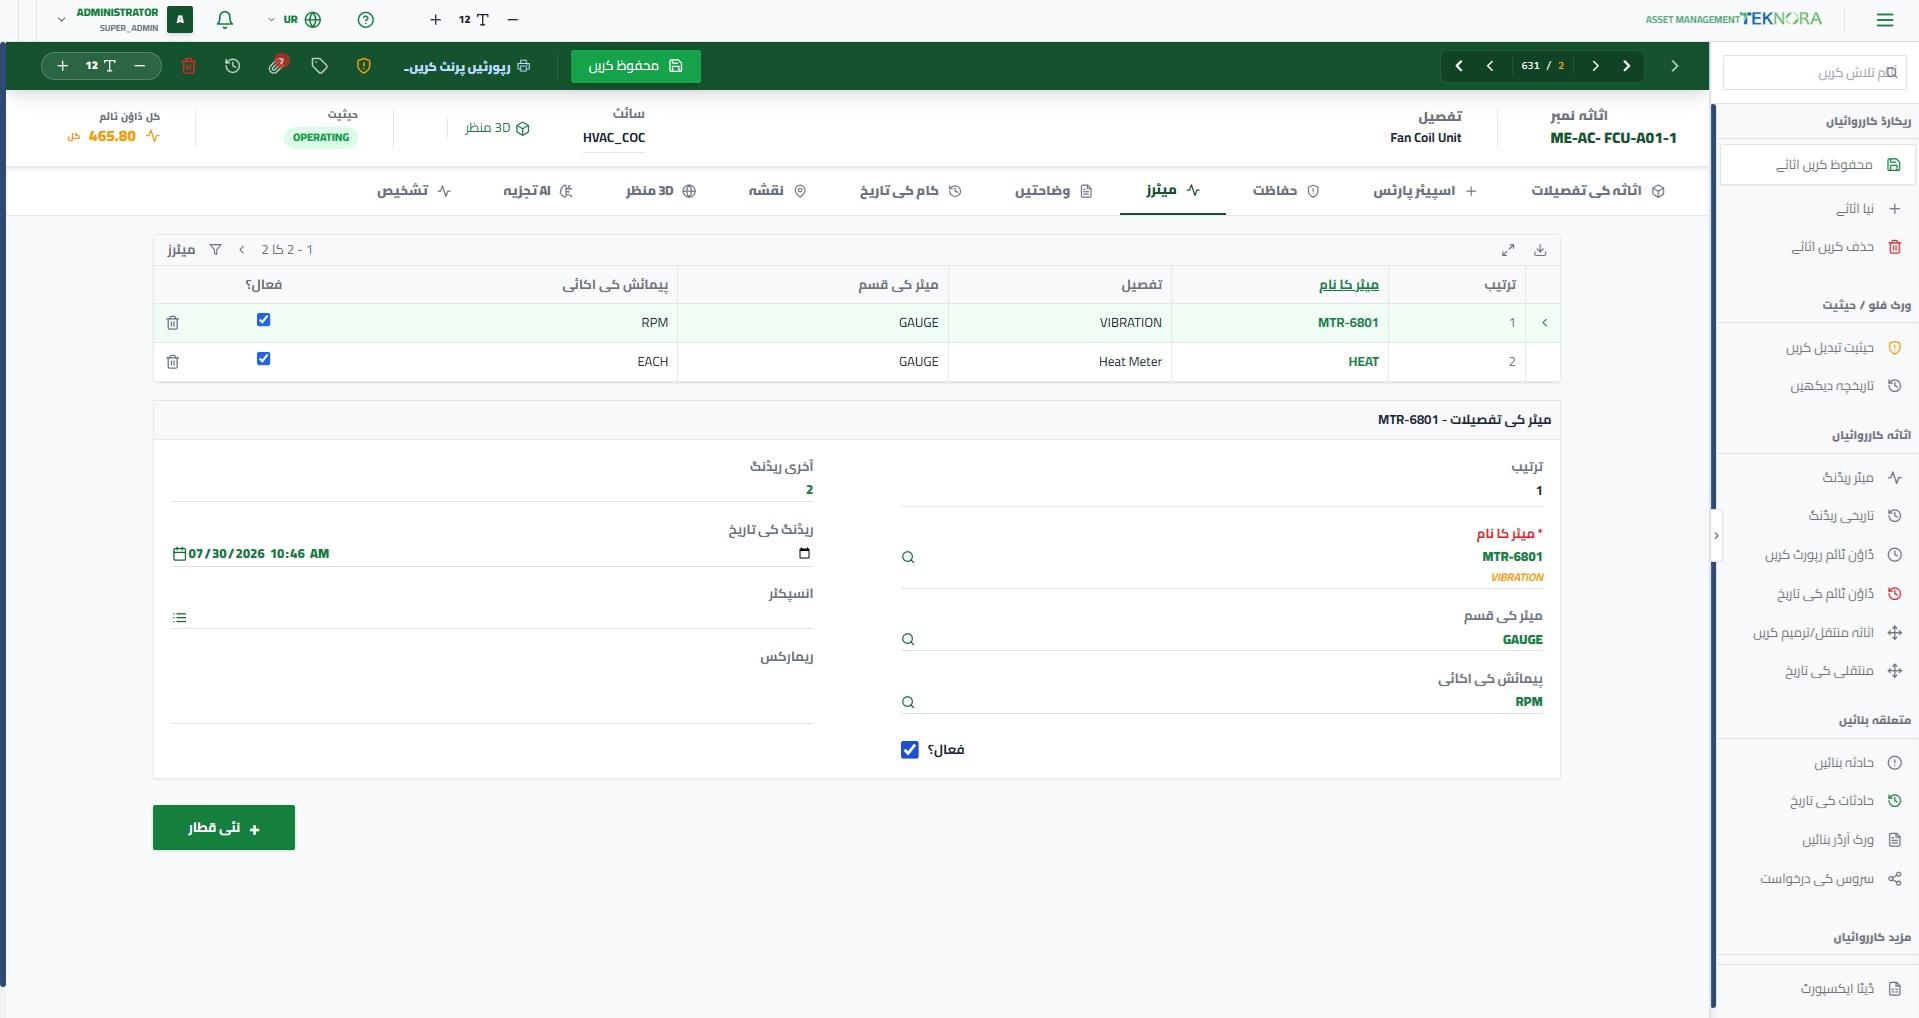This screenshot has width=1919, height=1018.
Task: Click red delete trash icon in green toolbar
Action: pyautogui.click(x=189, y=66)
